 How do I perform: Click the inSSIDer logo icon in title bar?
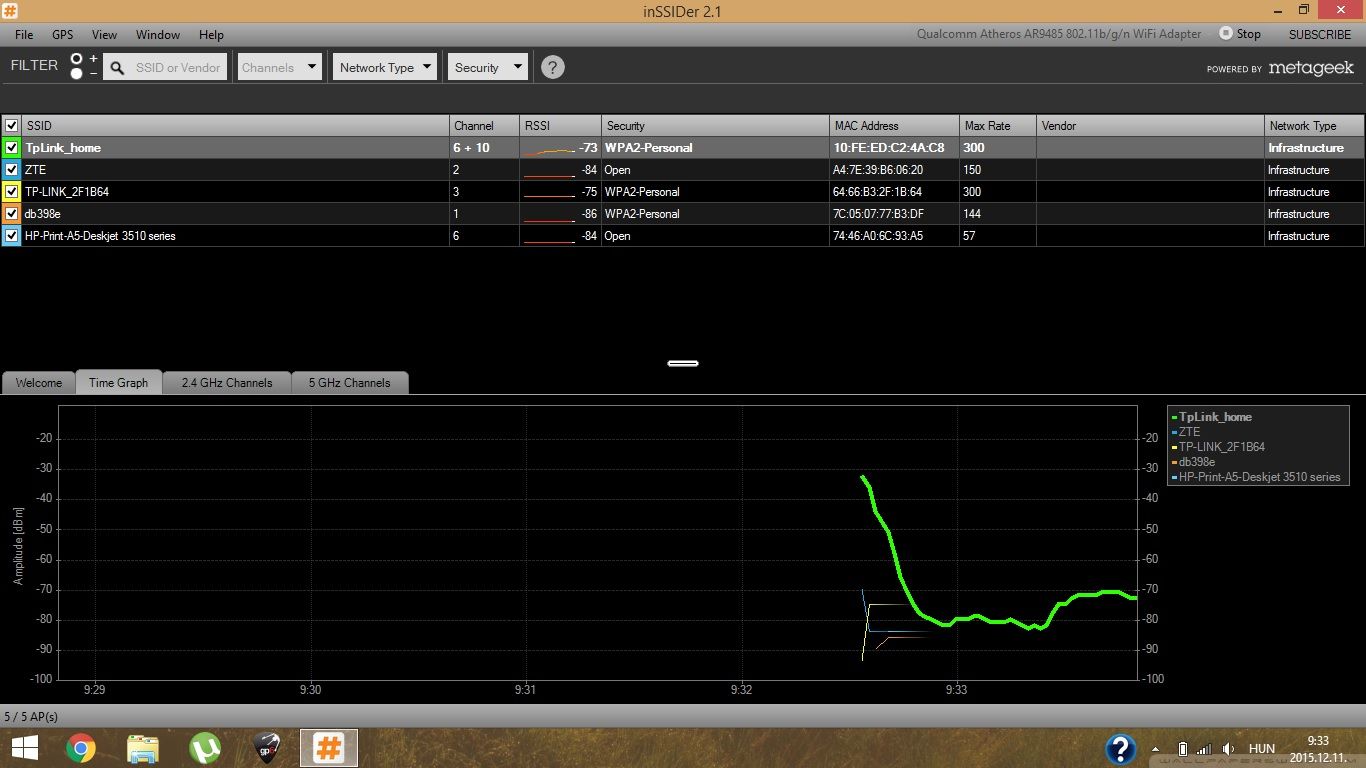10,11
